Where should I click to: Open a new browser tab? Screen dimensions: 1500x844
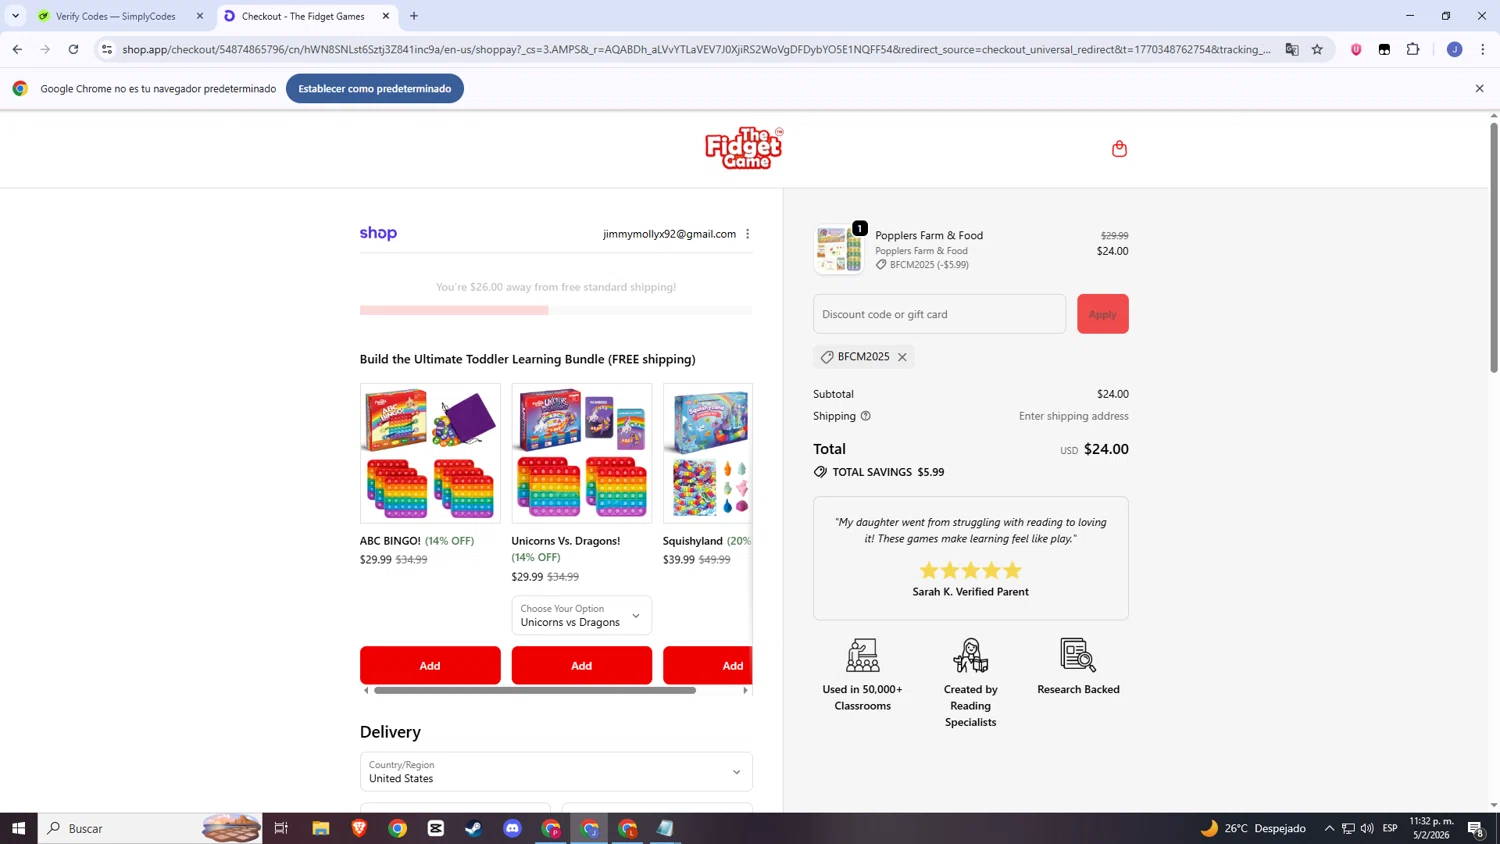pos(414,16)
